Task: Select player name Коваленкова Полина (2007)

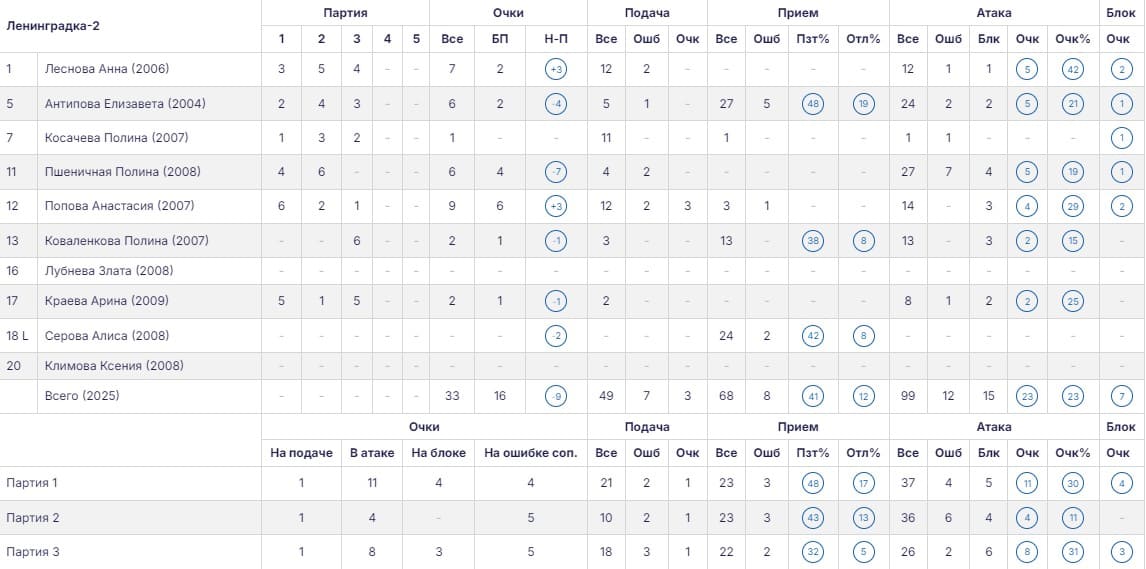Action: tap(126, 241)
